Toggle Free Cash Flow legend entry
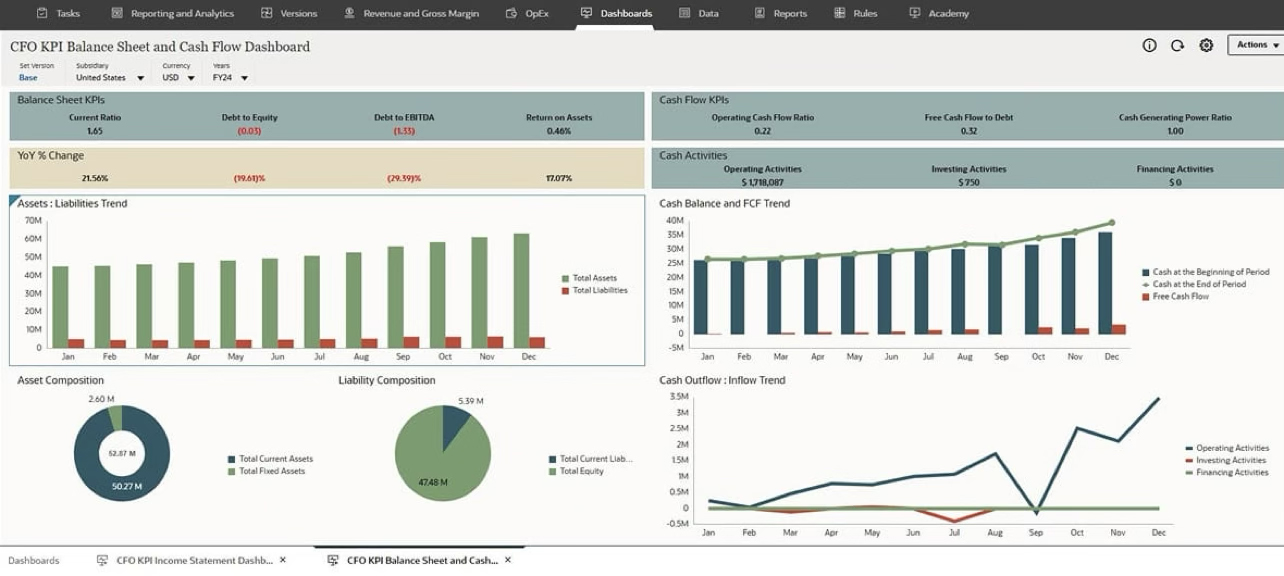 [1180, 297]
